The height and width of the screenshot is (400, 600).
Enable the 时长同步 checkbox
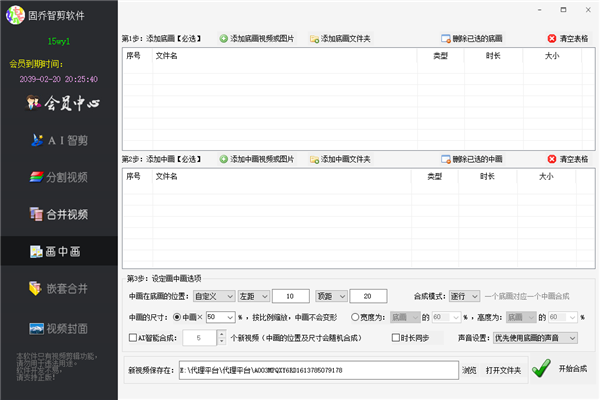(396, 338)
